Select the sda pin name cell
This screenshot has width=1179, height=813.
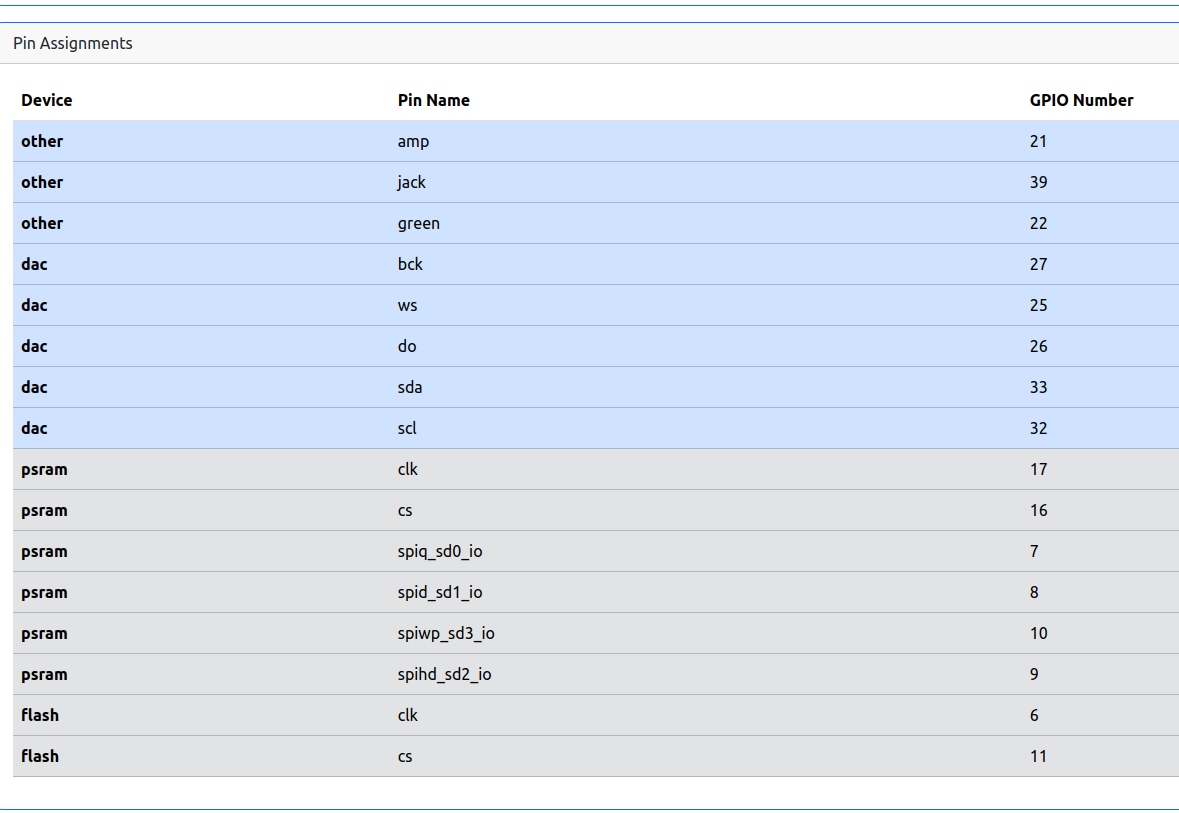(x=410, y=387)
